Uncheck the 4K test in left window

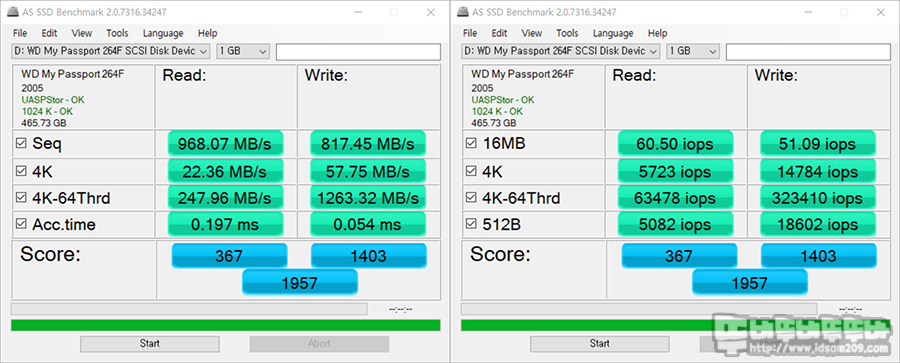(21, 171)
